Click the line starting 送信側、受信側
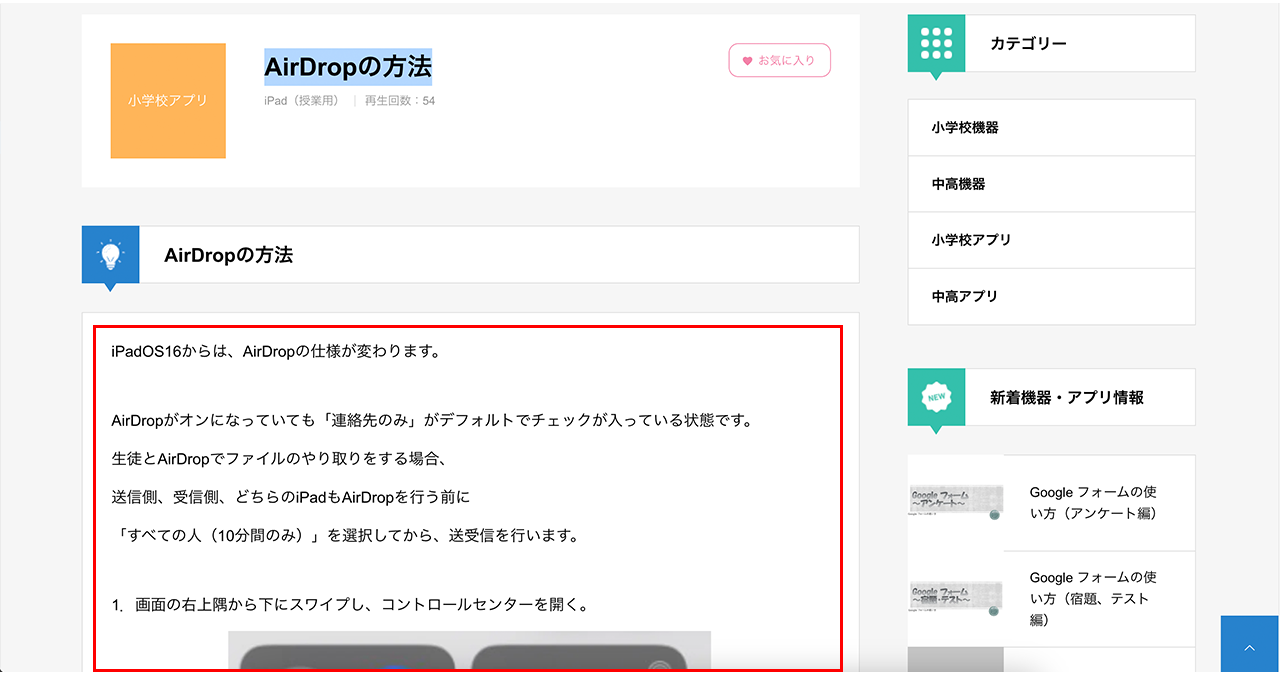 tap(291, 497)
